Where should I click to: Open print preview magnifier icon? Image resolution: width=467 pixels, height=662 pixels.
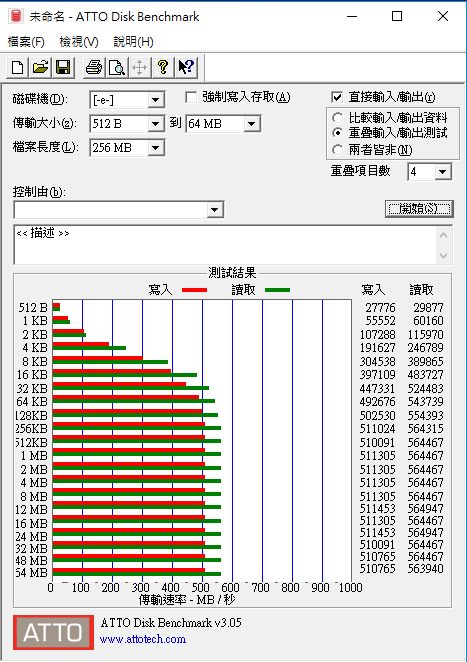[x=117, y=68]
